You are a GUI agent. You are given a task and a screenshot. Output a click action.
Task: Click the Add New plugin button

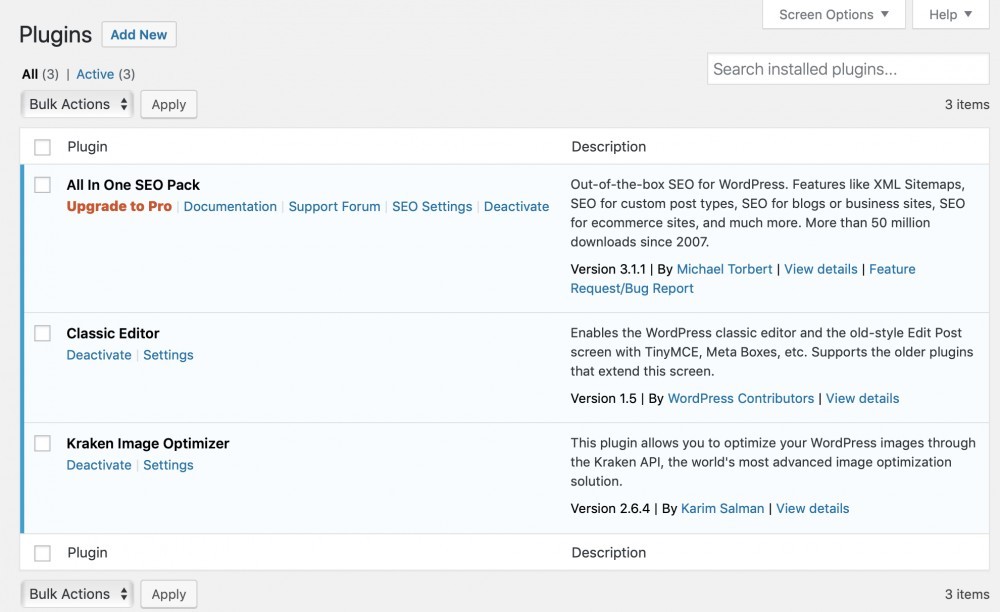point(138,34)
